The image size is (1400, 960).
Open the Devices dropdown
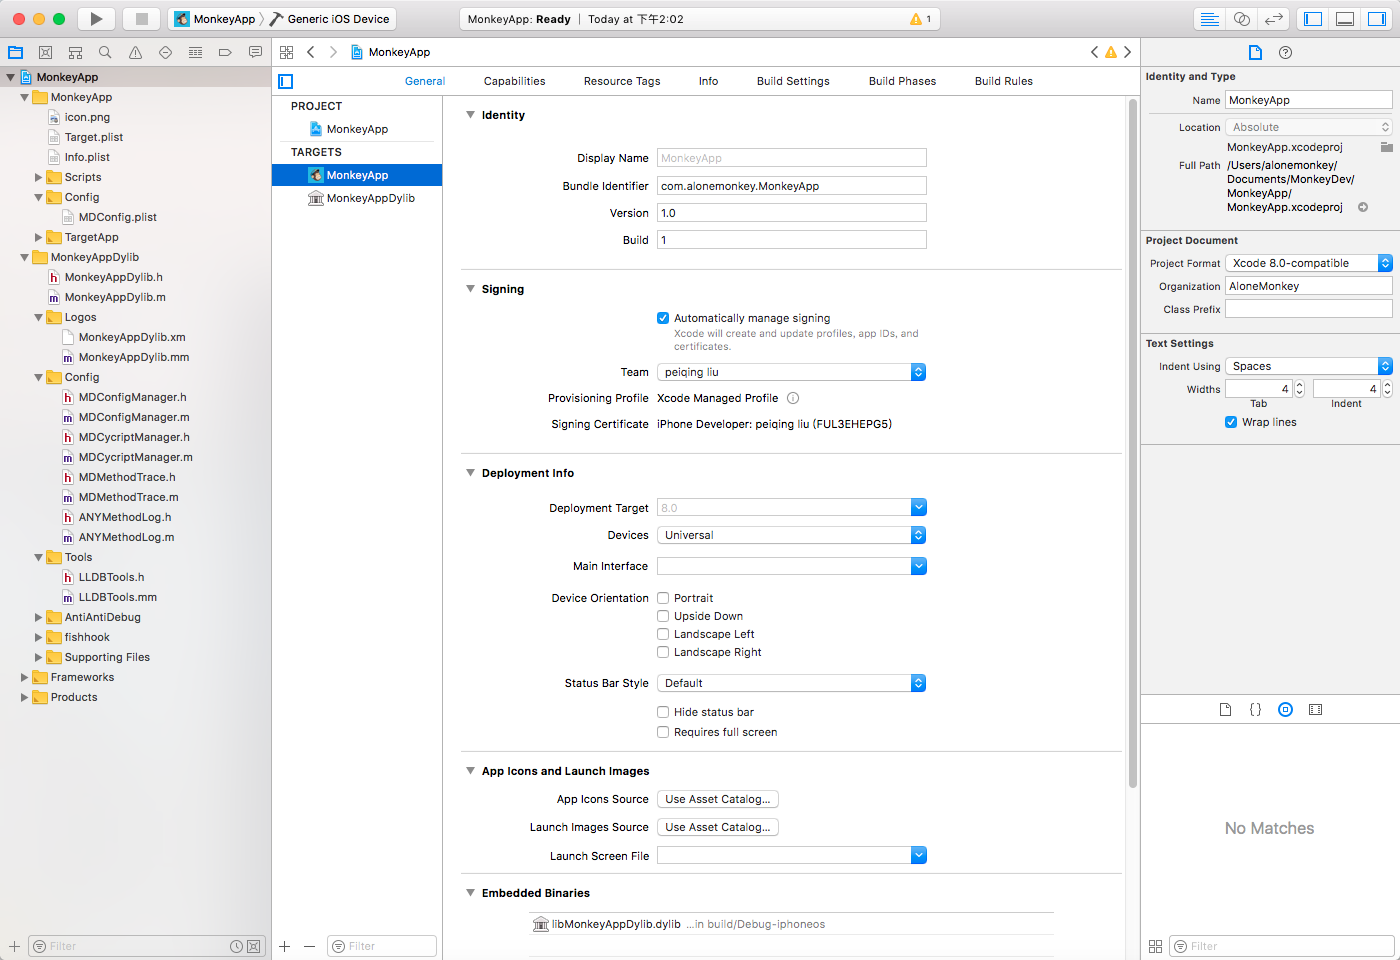point(792,535)
